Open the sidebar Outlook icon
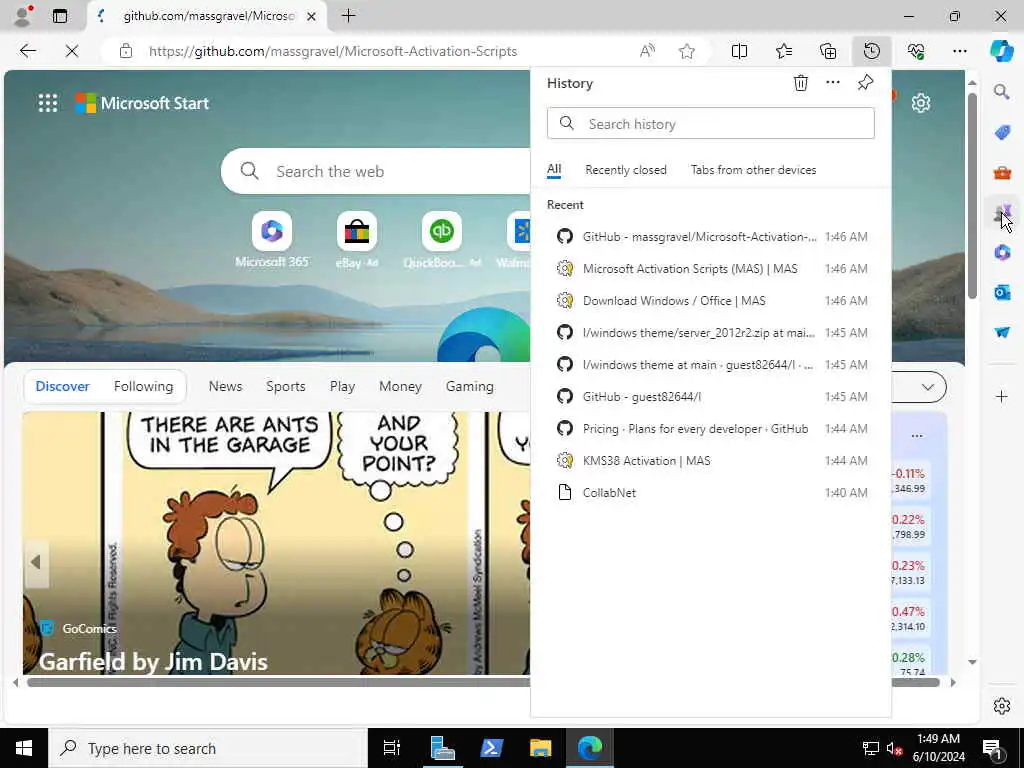Screen dimensions: 1024x768 (x=1002, y=292)
